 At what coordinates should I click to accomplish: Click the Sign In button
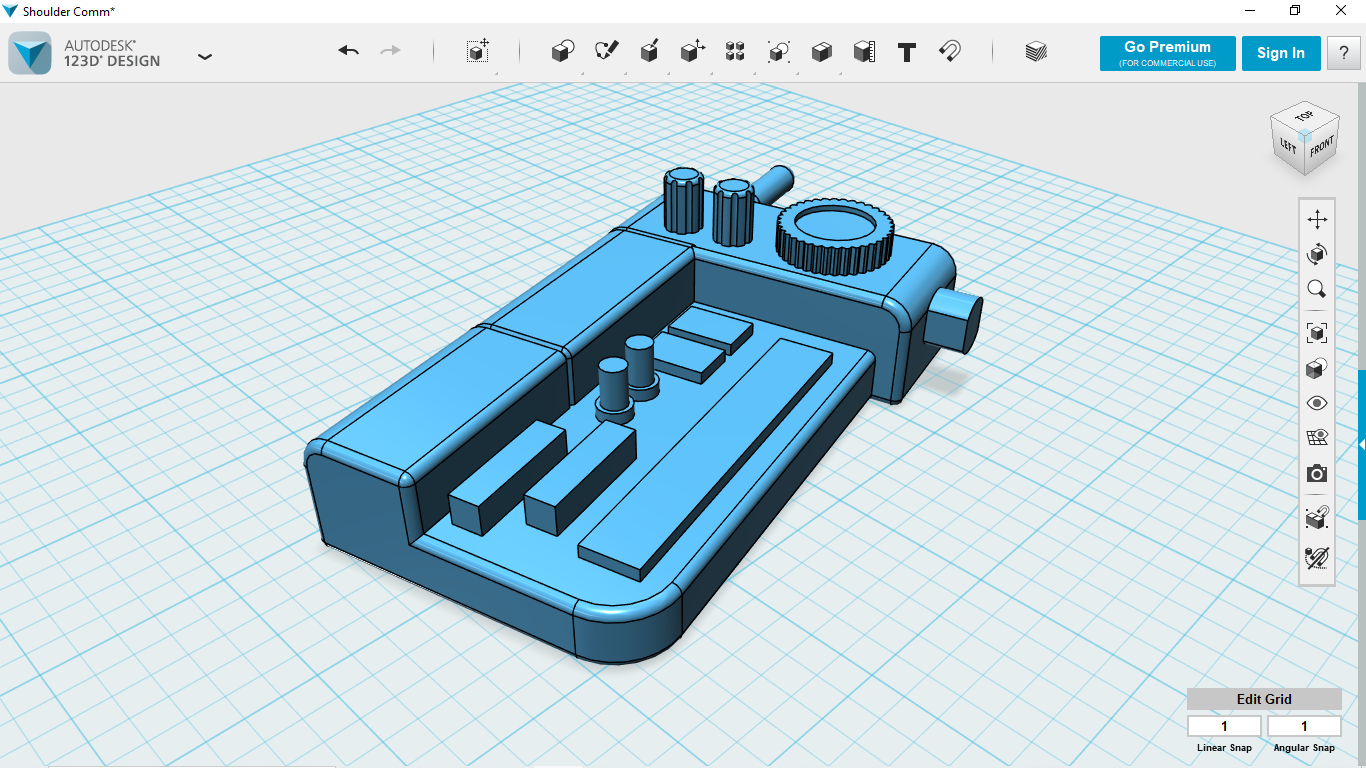coord(1281,54)
